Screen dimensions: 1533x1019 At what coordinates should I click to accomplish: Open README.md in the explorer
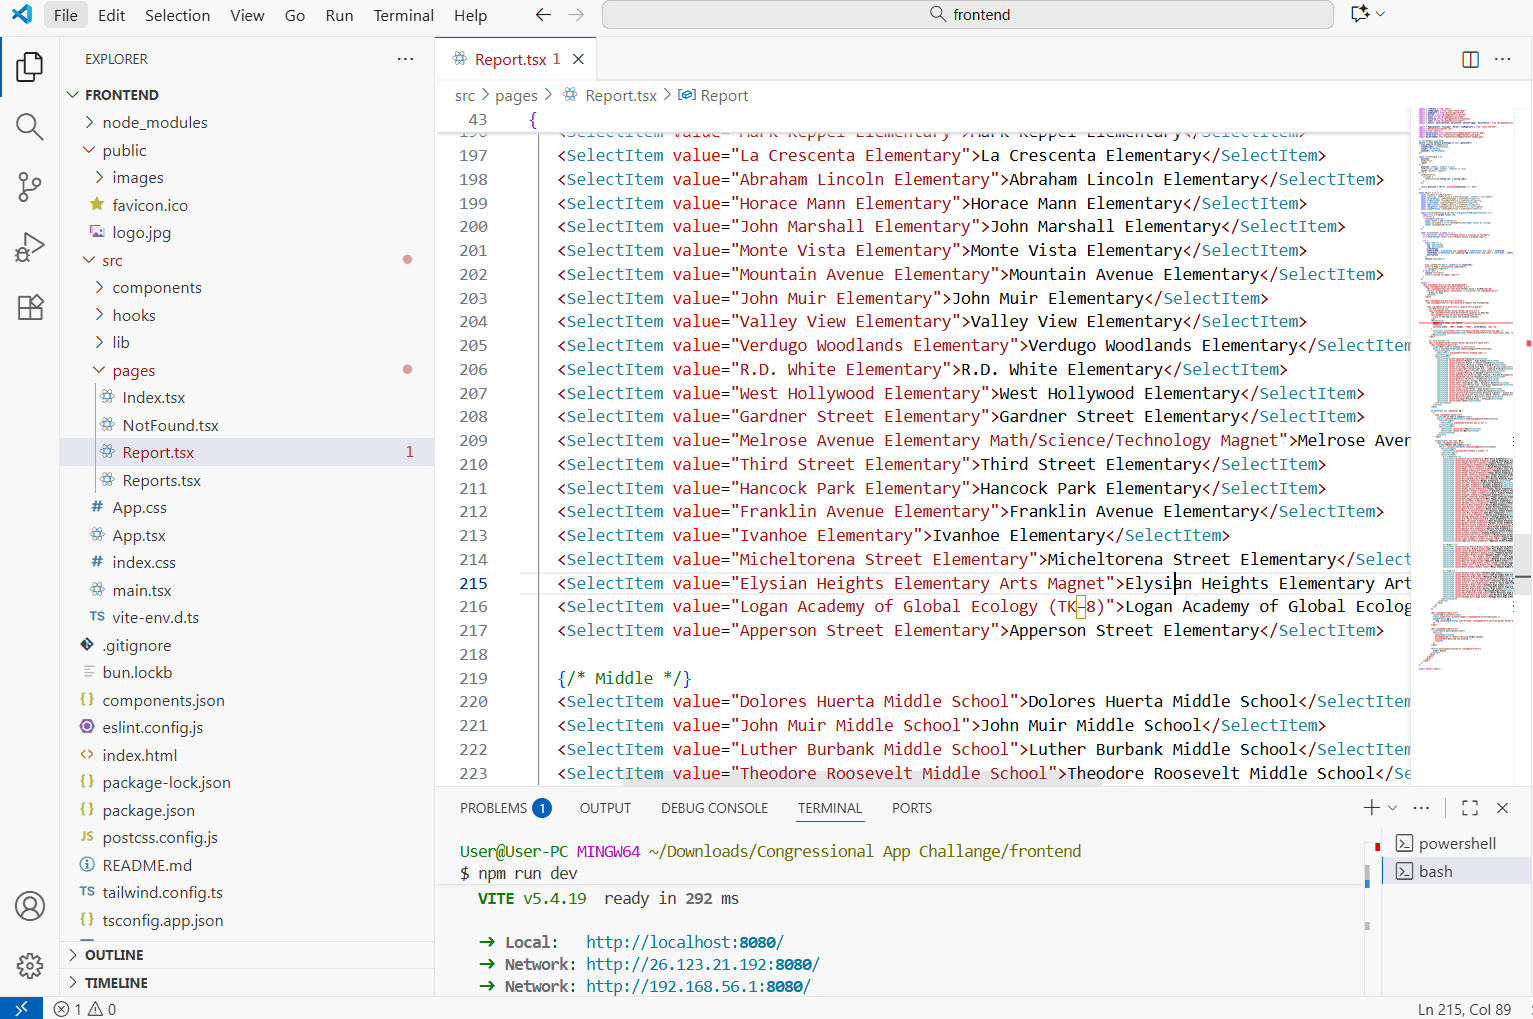click(247, 865)
